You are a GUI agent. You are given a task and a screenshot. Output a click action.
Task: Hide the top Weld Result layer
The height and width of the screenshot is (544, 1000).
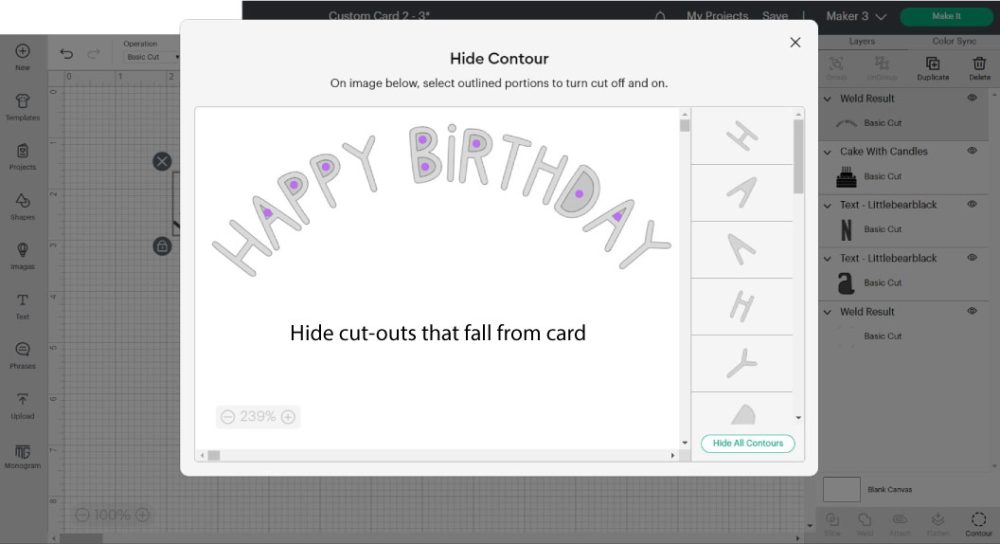[x=972, y=98]
